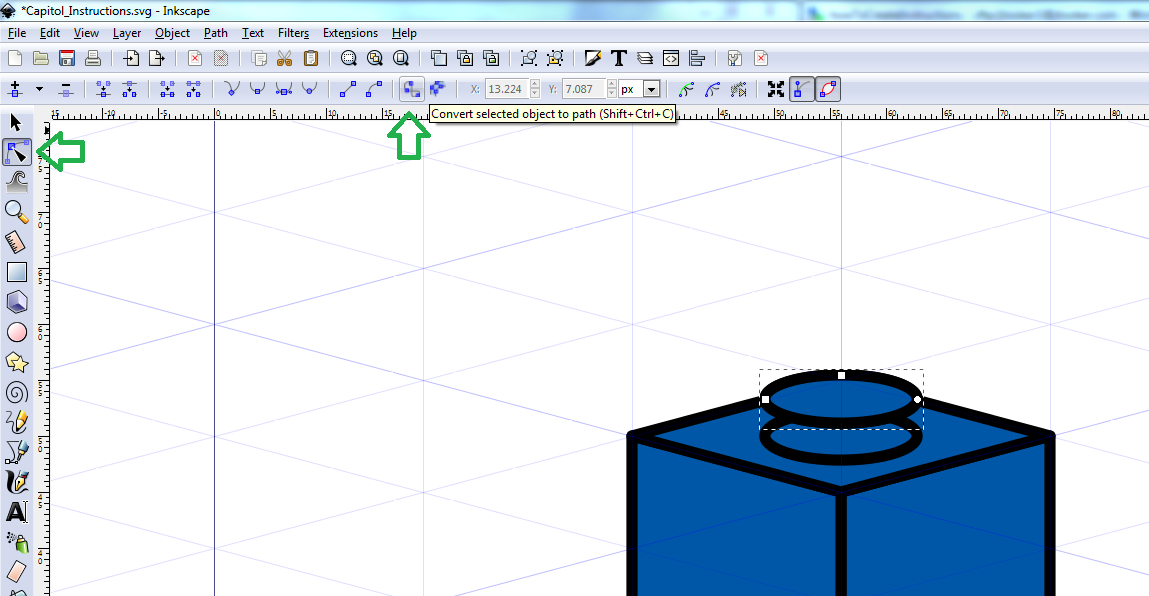Viewport: 1149px width, 596px height.
Task: Toggle show transformation handles for nodes
Action: [x=776, y=89]
